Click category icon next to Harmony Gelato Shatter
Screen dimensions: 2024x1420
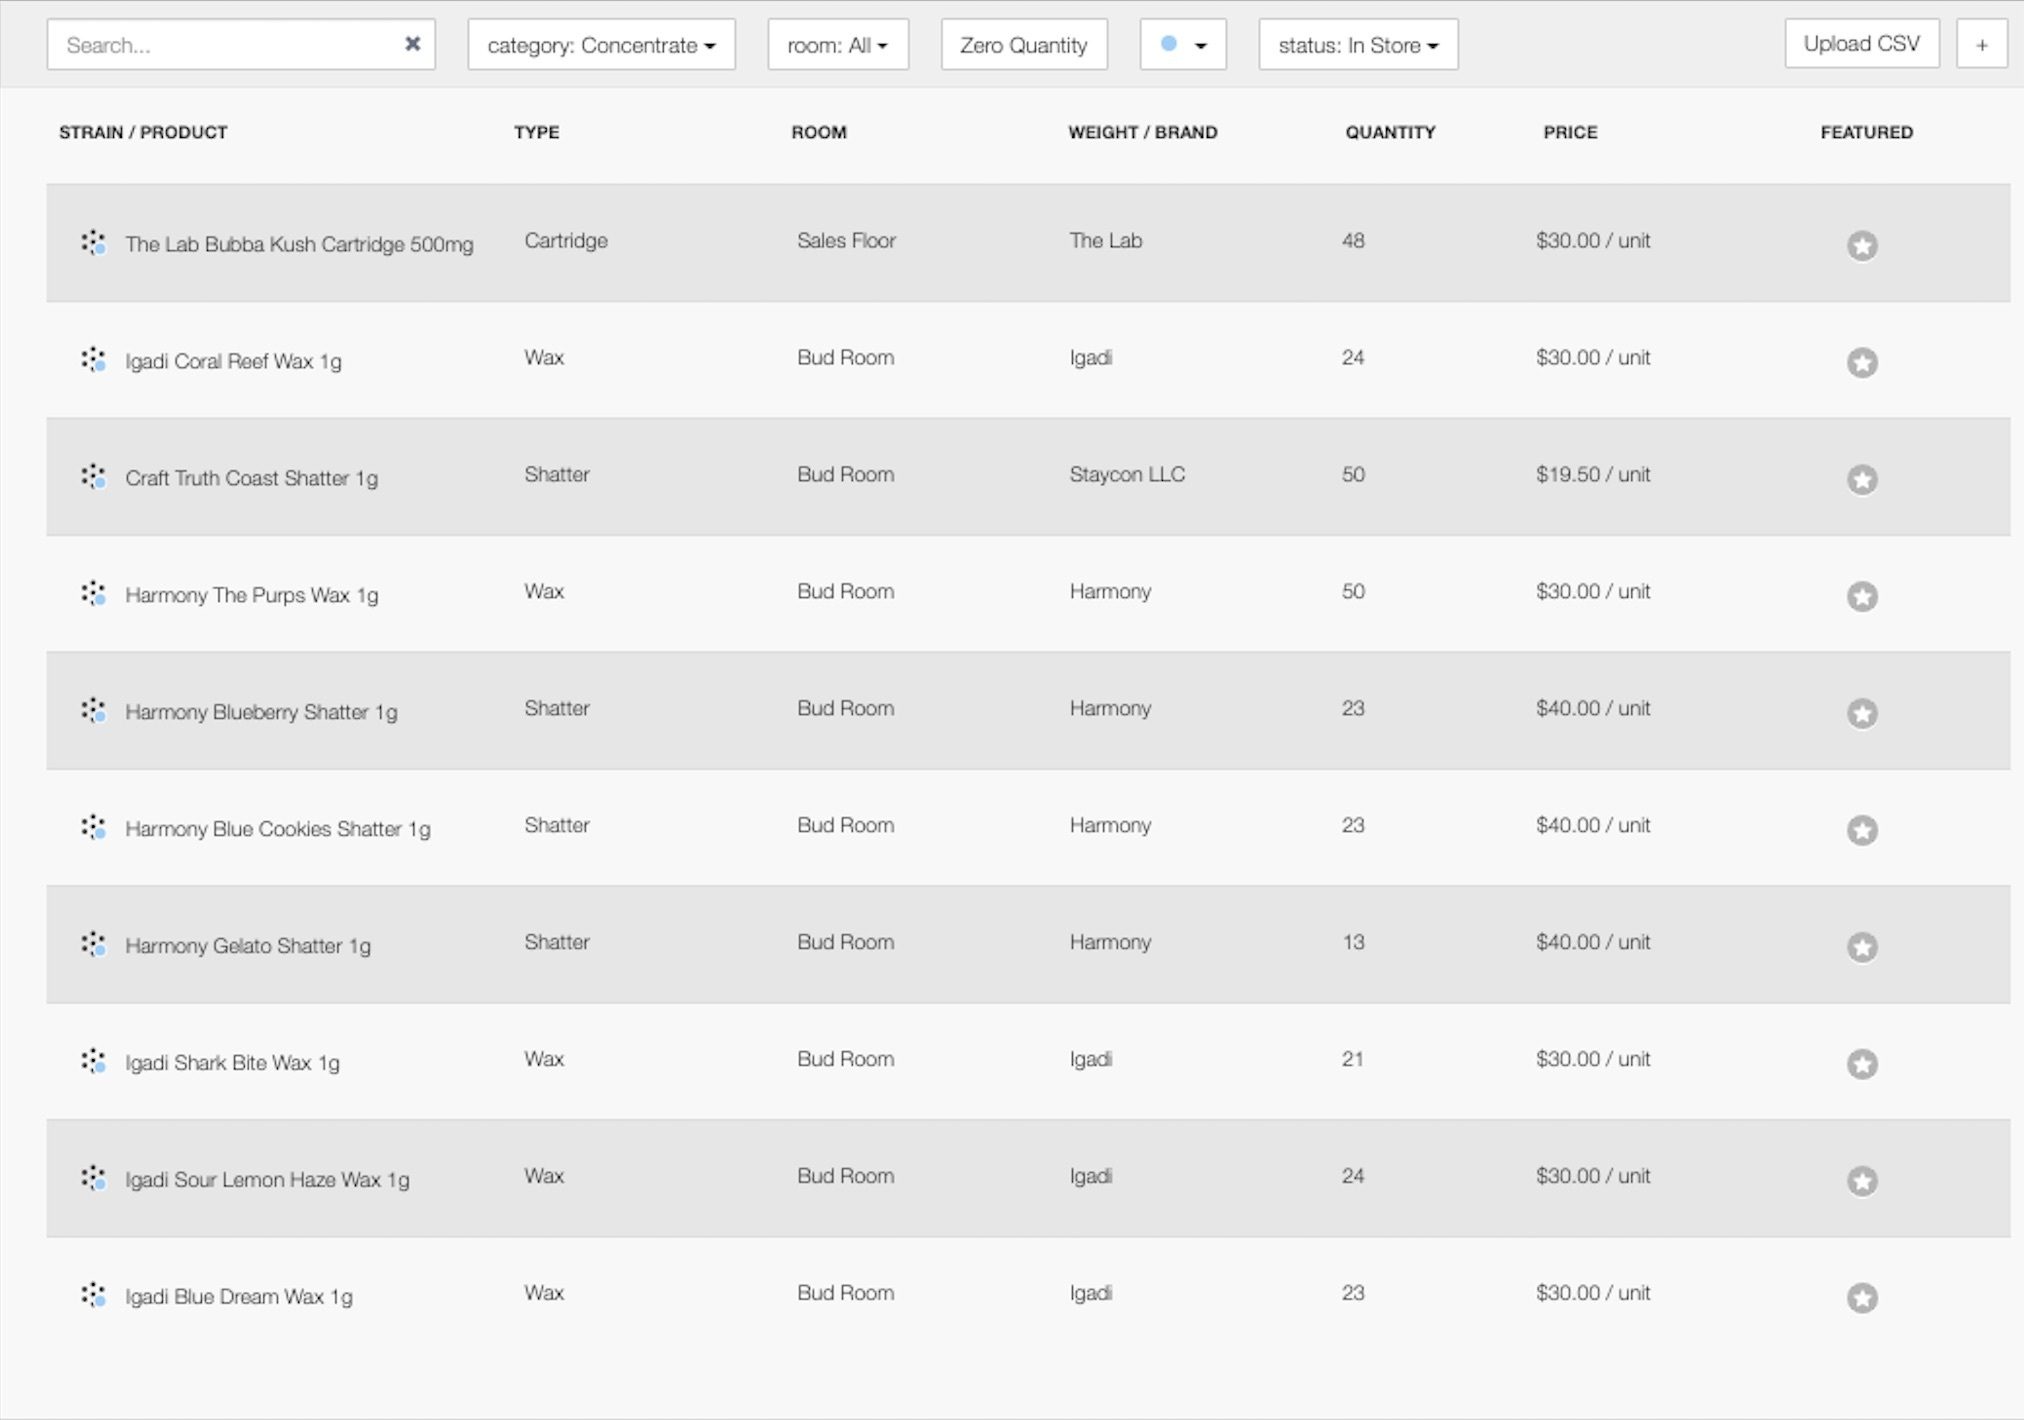[93, 944]
